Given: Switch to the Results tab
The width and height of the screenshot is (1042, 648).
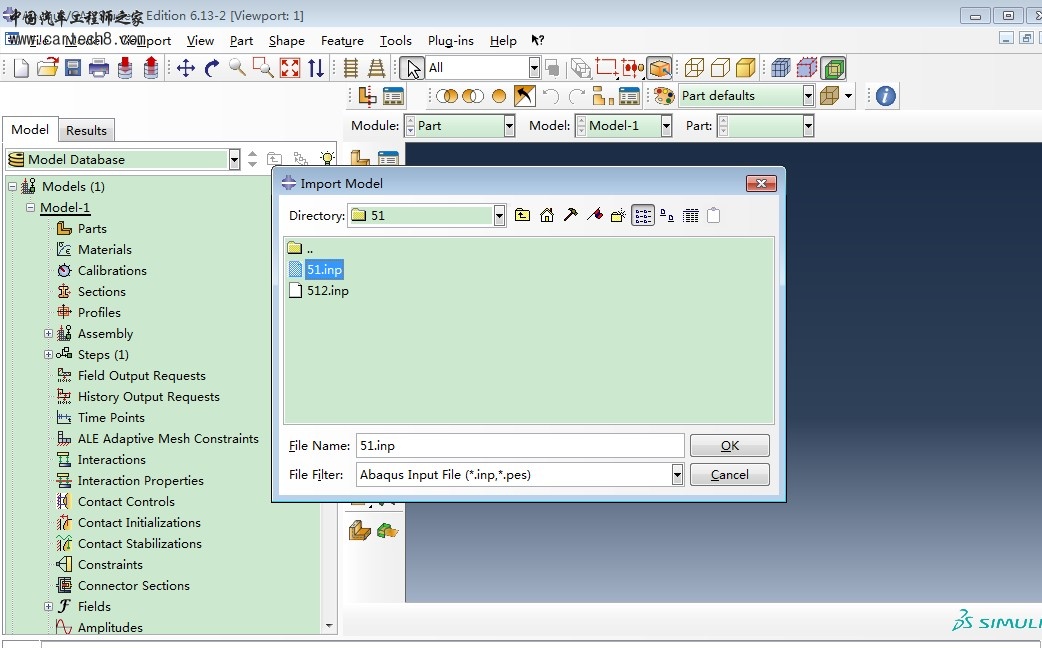Looking at the screenshot, I should (x=86, y=130).
